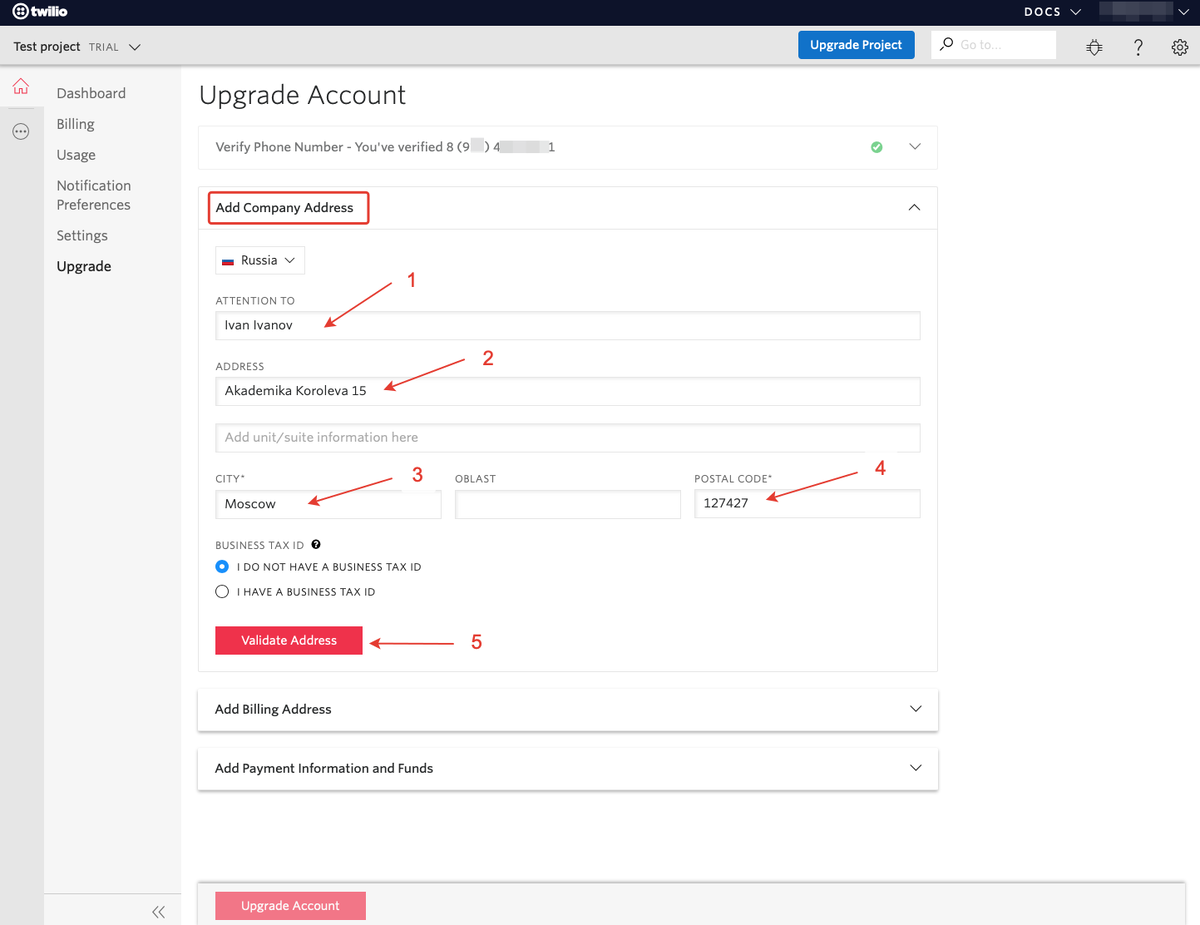Open the DOCS dropdown menu
Screen dimensions: 1200x925
(x=1053, y=12)
